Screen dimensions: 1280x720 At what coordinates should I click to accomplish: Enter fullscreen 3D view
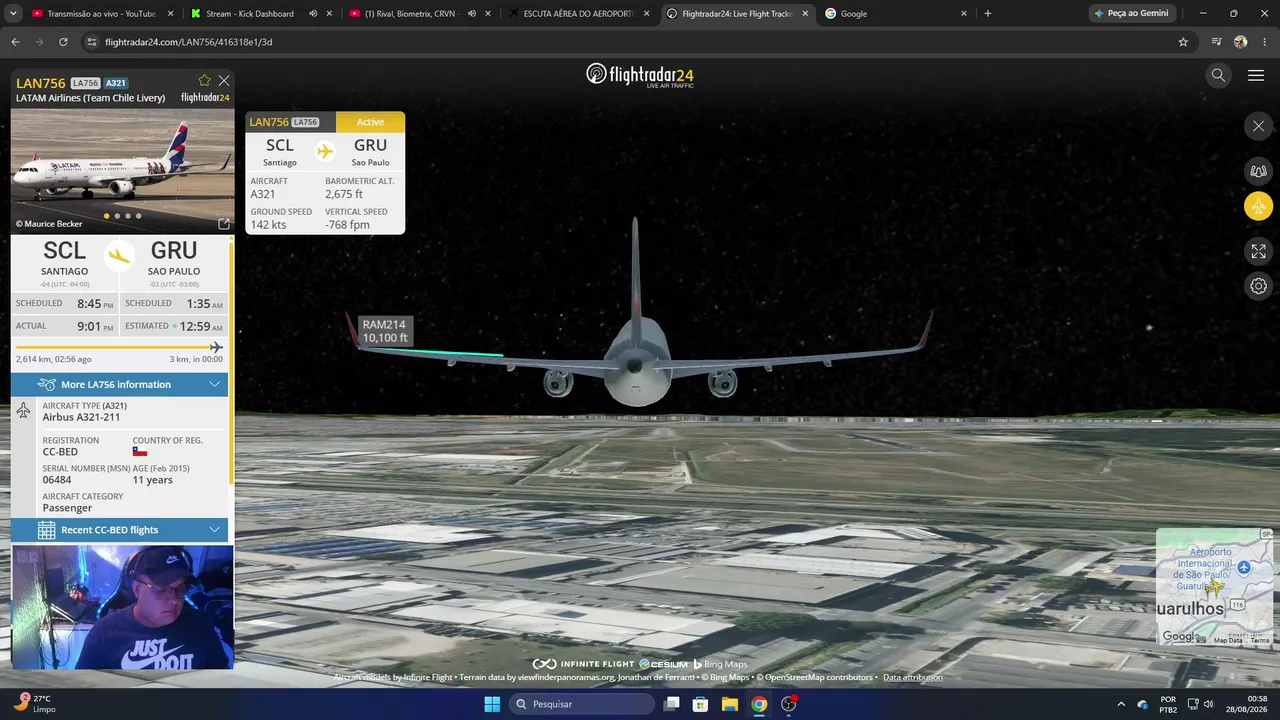point(1258,251)
